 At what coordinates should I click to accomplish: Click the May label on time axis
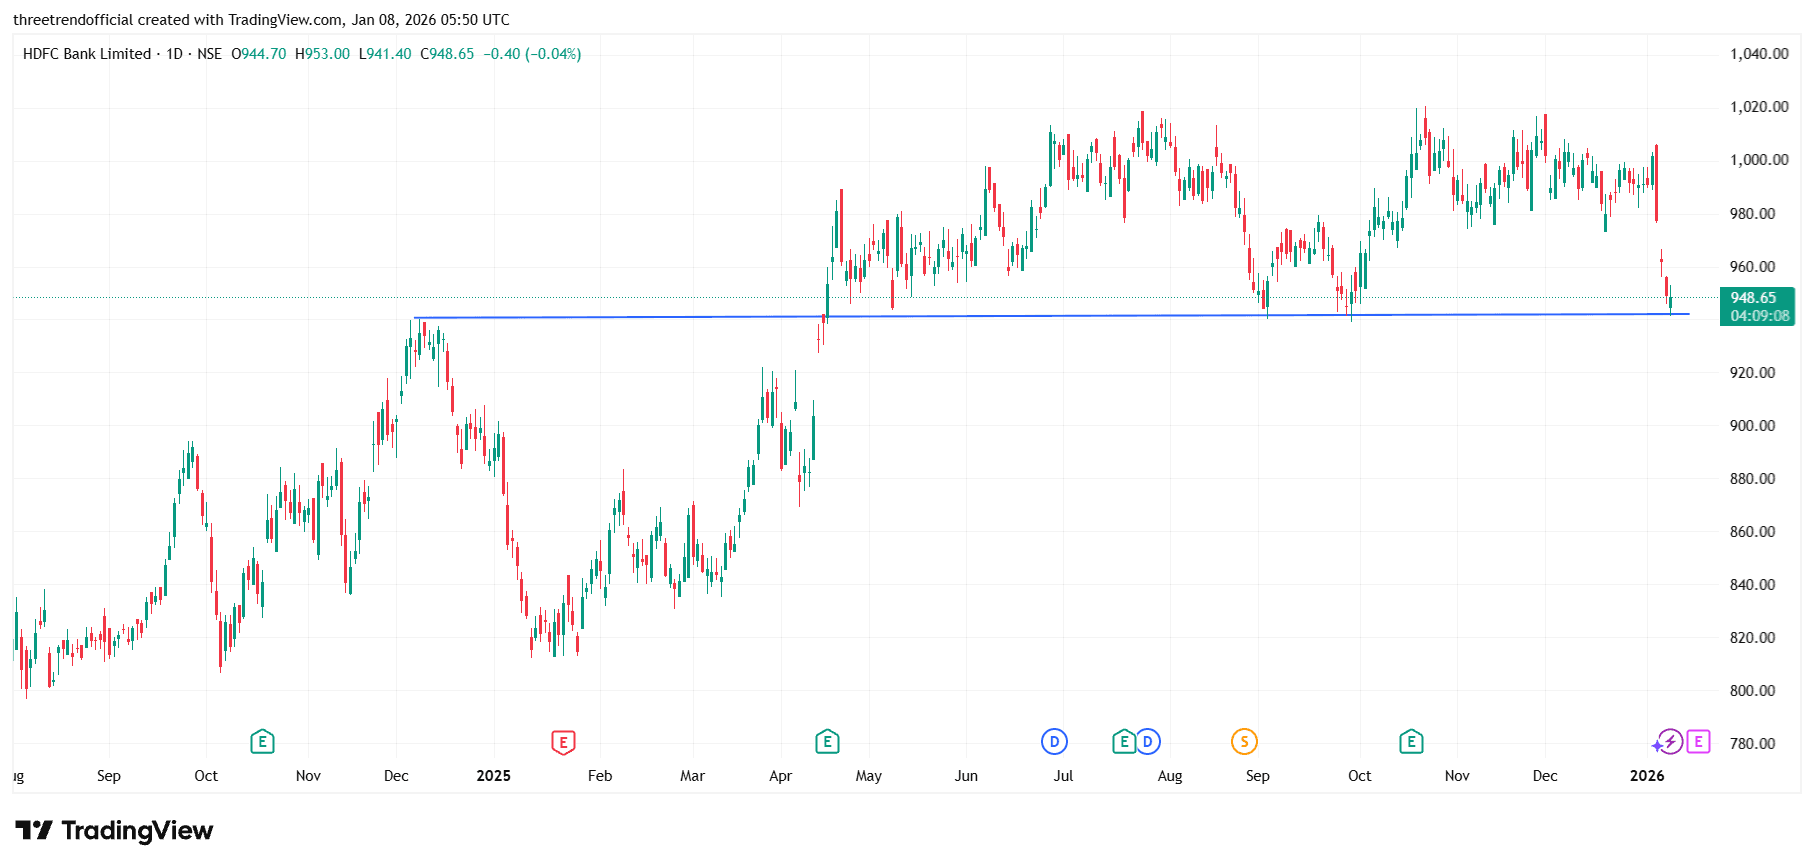click(869, 776)
